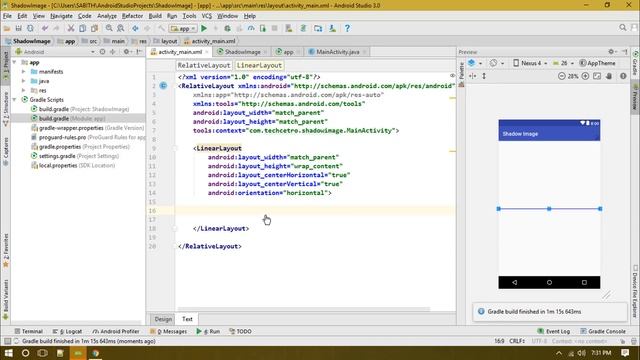Viewport: 640px width, 360px height.
Task: Click the Make Project hammer icon
Action: (162, 29)
